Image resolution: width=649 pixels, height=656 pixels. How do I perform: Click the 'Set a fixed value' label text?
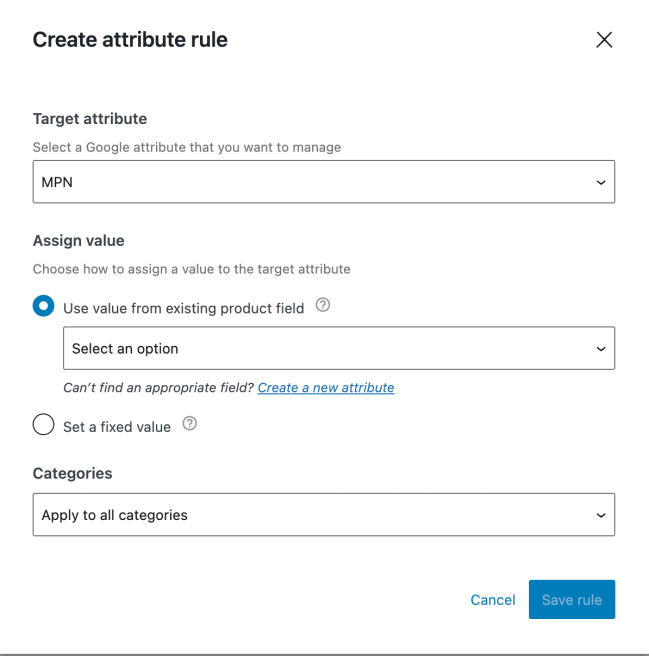117,427
